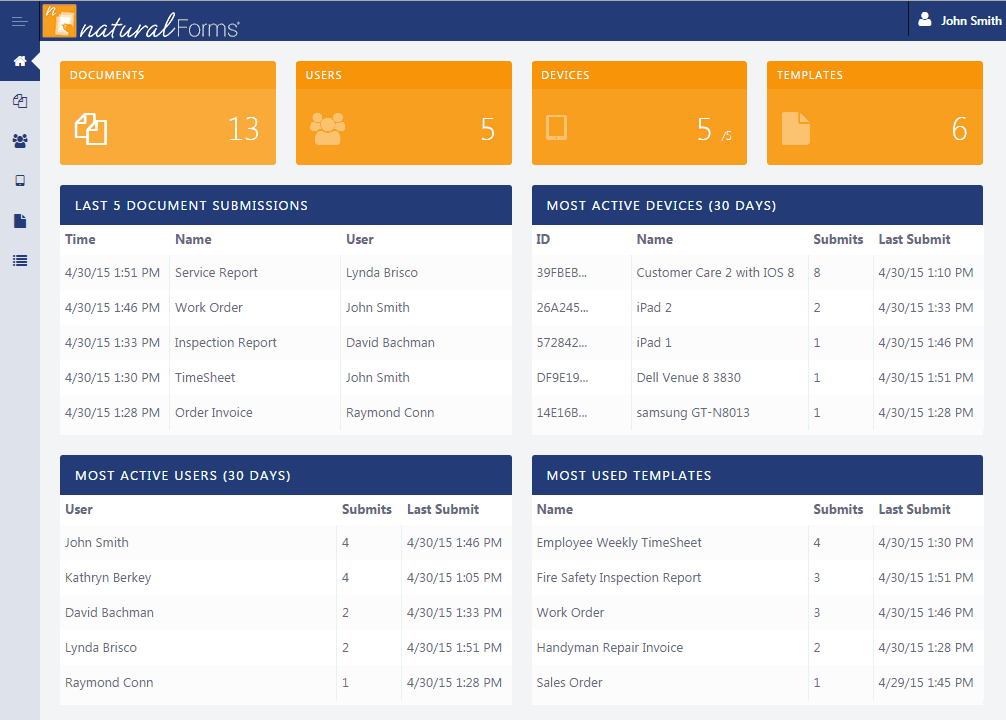Open the John Smith account menu
Viewport: 1006px width, 720px height.
coord(962,18)
